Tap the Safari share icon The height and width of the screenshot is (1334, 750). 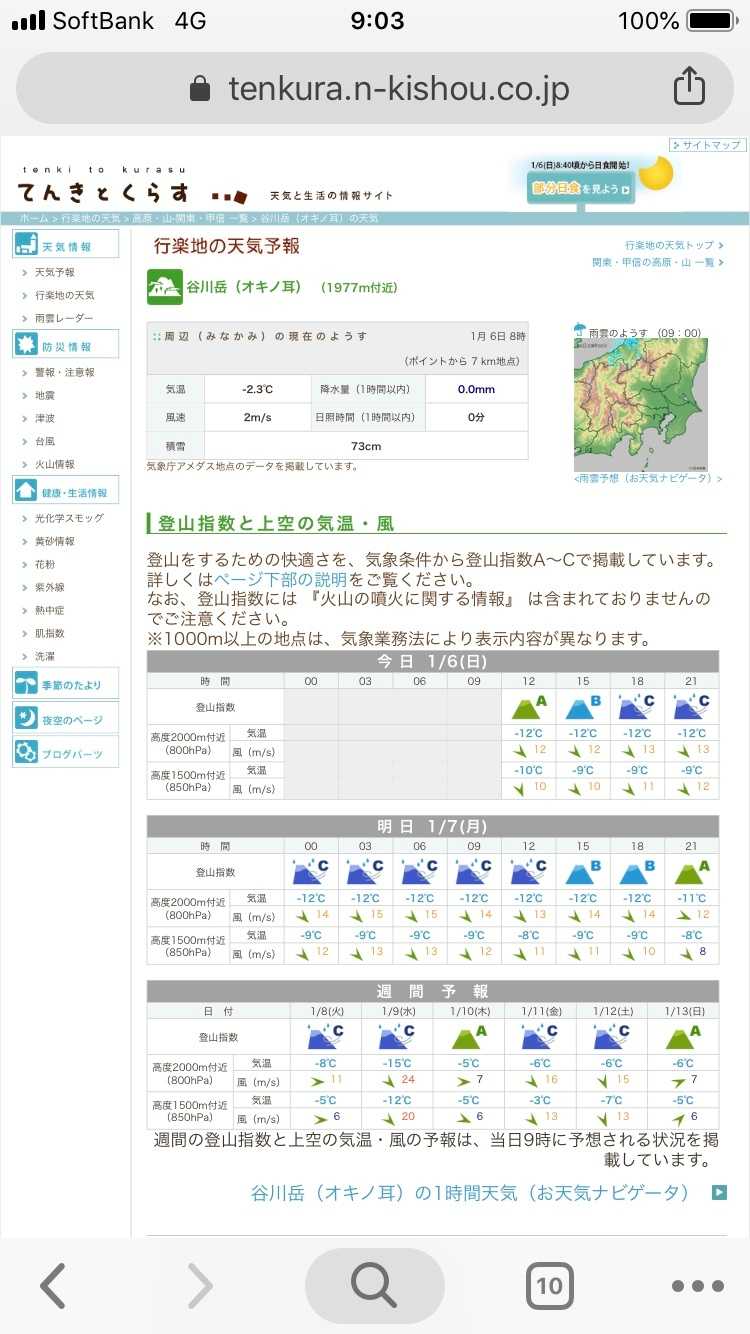pos(689,87)
